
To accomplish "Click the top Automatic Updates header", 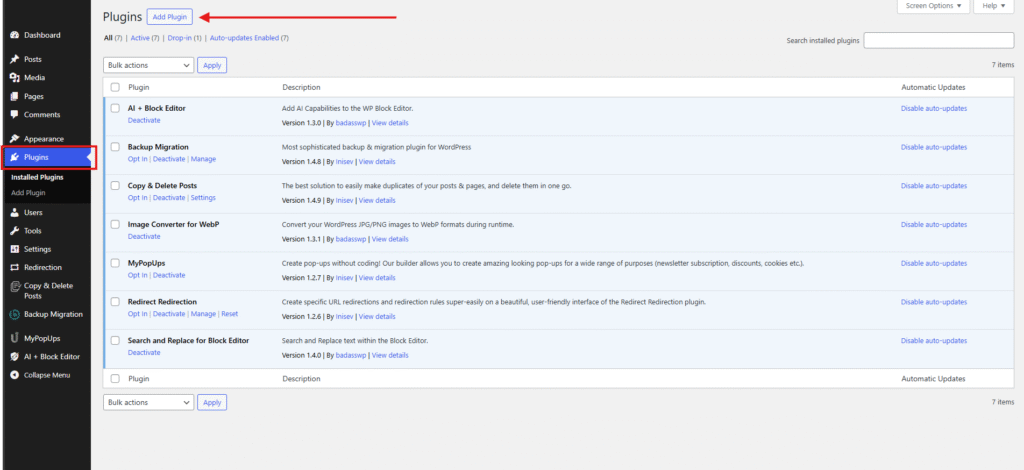I will (933, 87).
